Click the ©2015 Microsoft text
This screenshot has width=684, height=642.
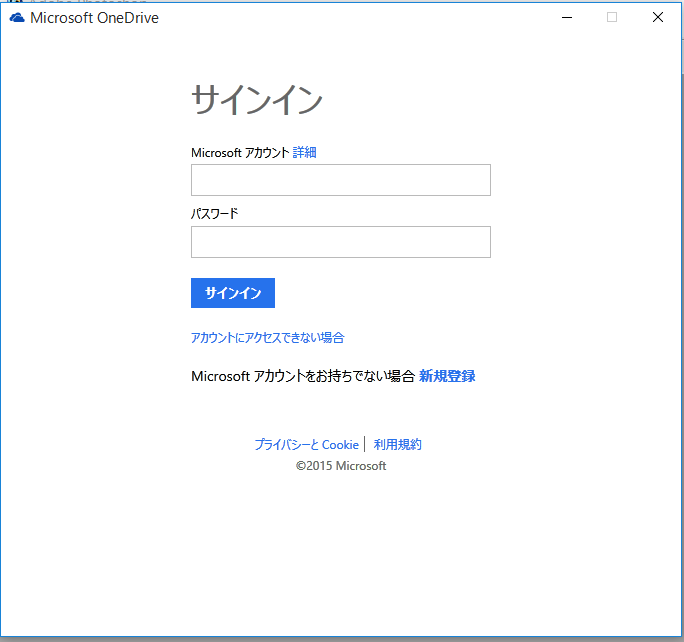[341, 466]
